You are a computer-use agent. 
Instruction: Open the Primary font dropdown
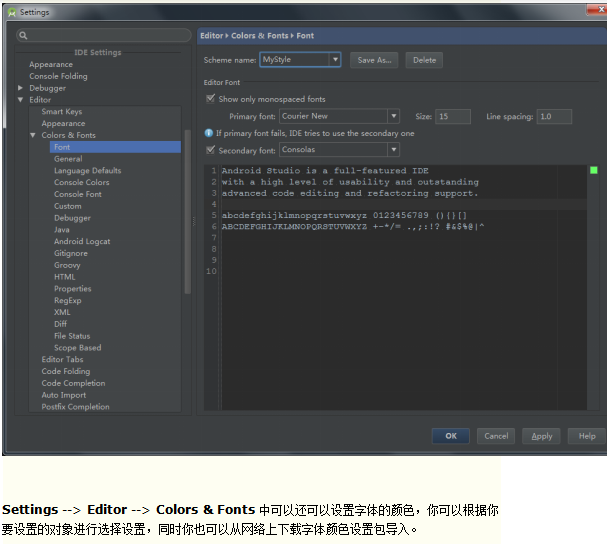point(393,117)
